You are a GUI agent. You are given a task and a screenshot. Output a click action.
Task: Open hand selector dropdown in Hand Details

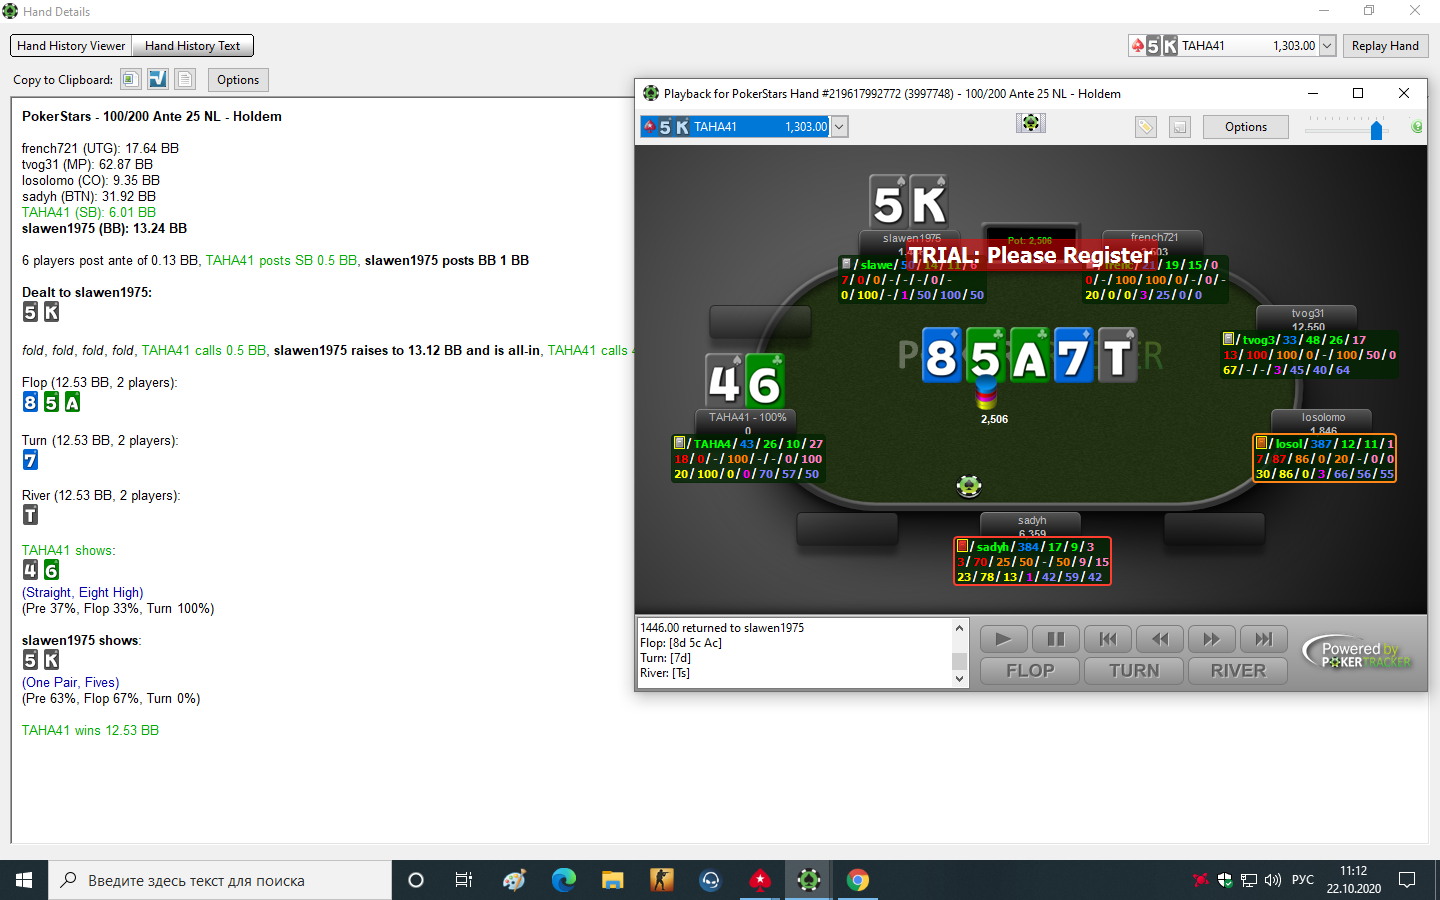coord(1327,46)
